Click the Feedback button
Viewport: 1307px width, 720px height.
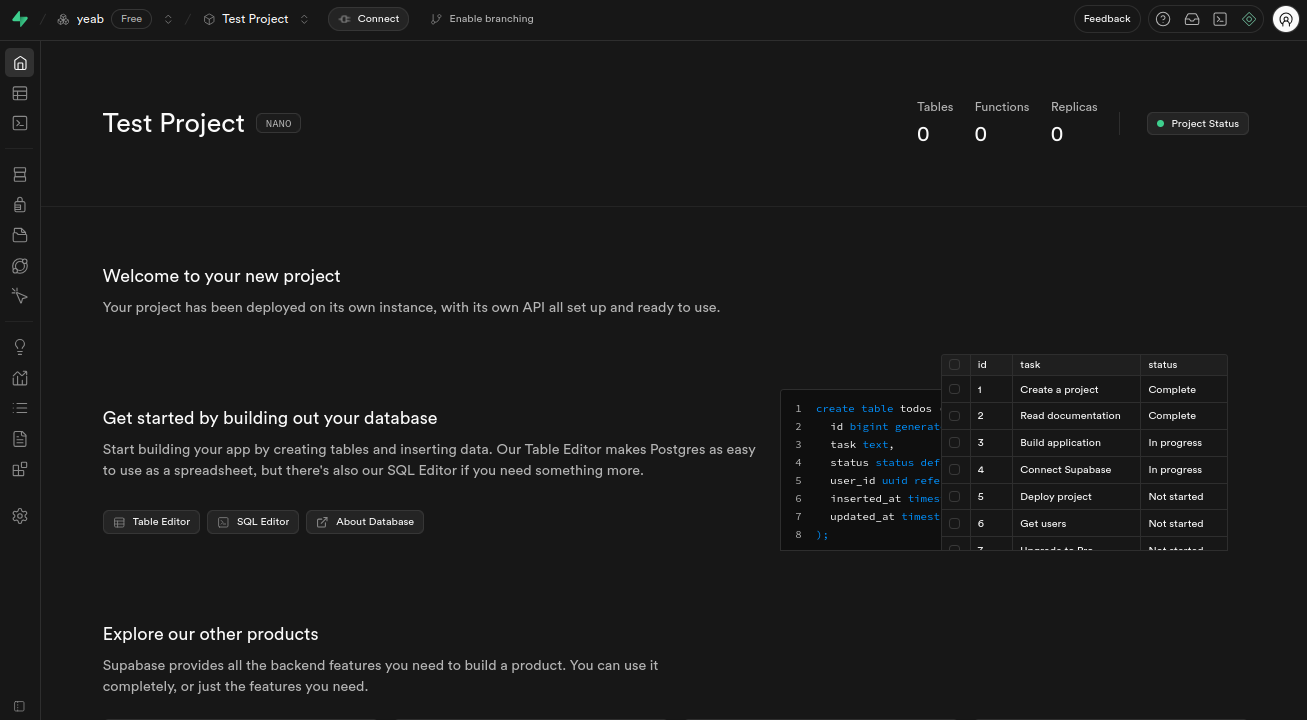pos(1107,19)
